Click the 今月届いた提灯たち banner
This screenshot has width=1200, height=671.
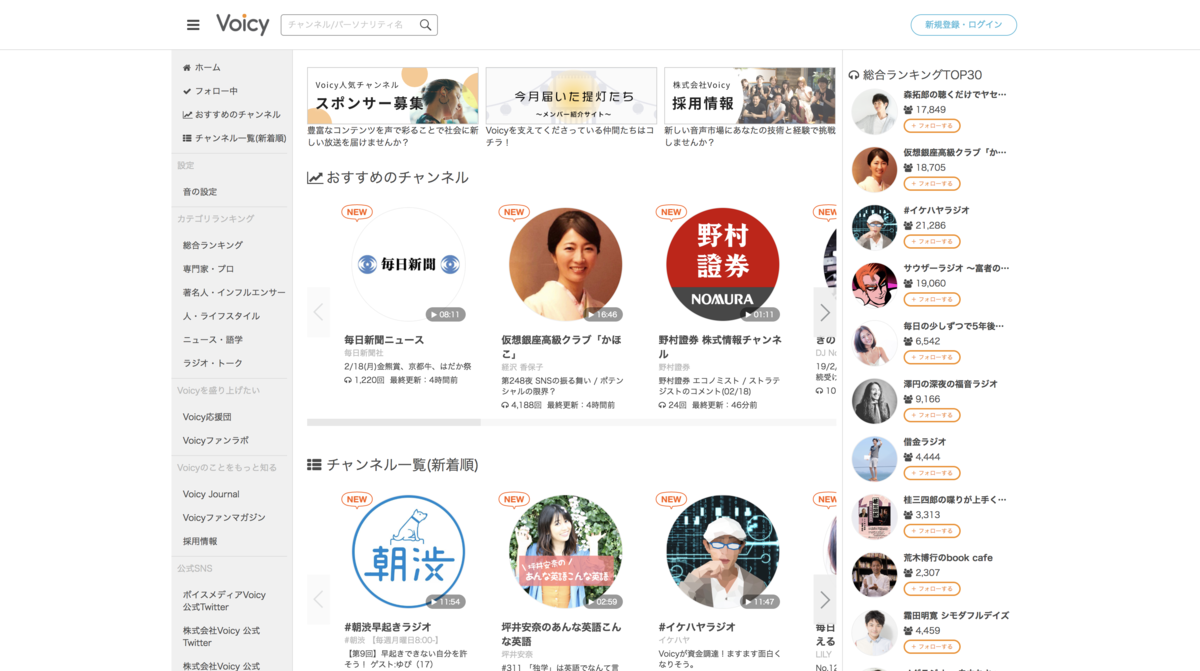coord(571,95)
